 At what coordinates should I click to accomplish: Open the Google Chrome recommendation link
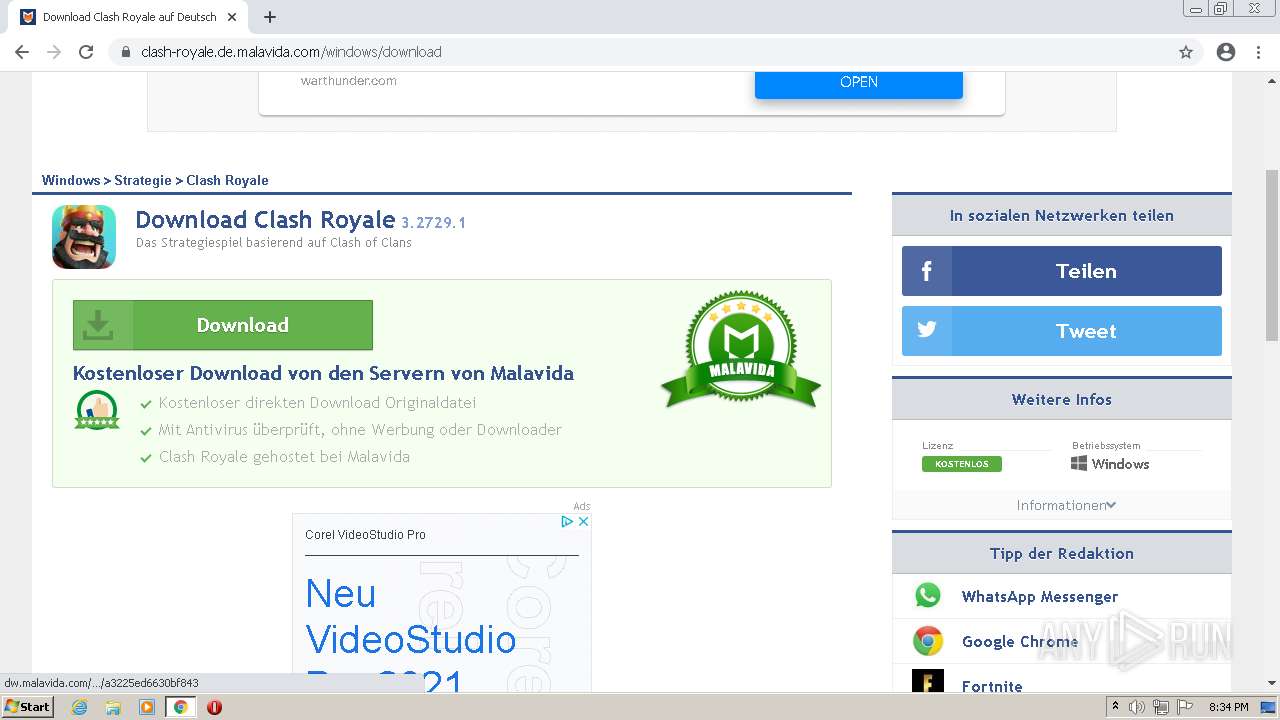click(x=1020, y=641)
